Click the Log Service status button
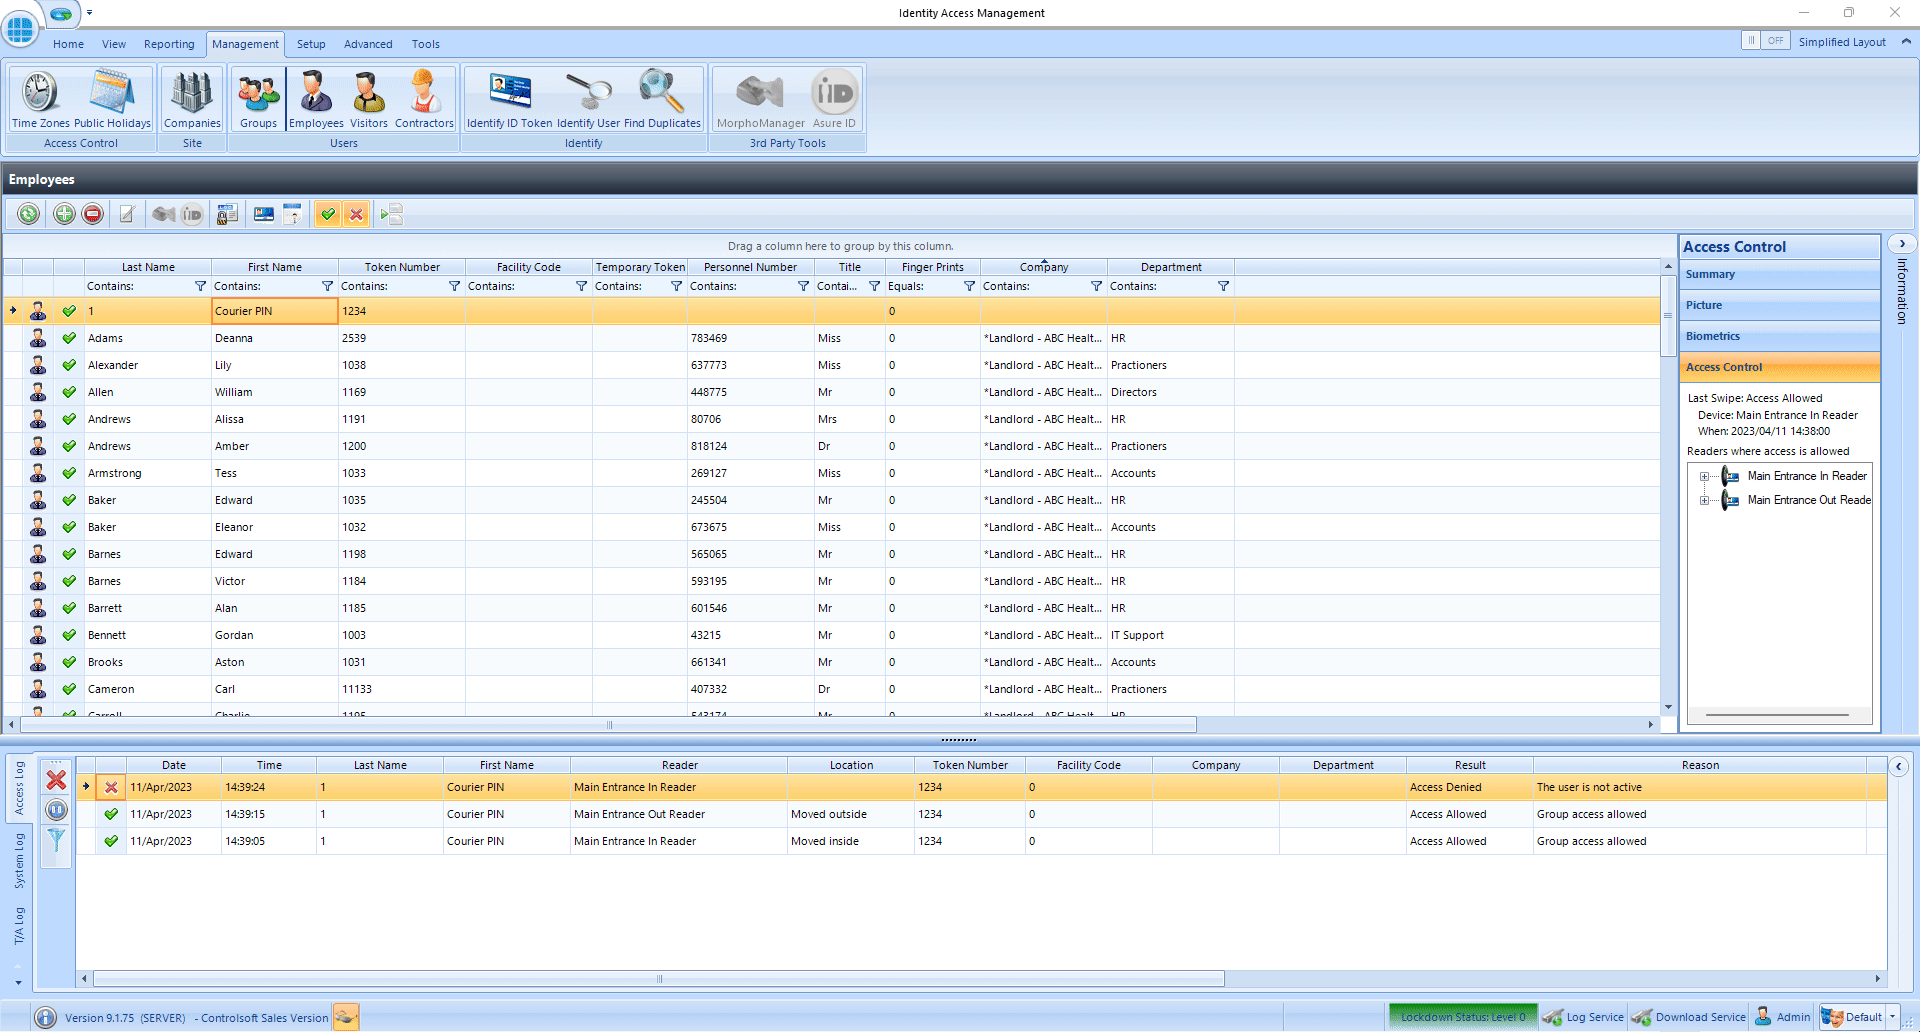The width and height of the screenshot is (1920, 1032). click(x=1584, y=1018)
